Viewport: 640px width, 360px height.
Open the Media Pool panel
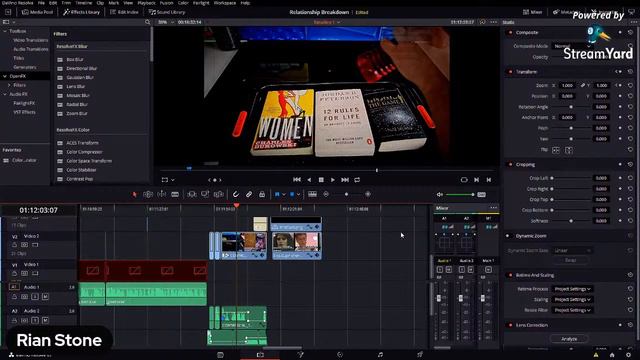click(x=37, y=12)
